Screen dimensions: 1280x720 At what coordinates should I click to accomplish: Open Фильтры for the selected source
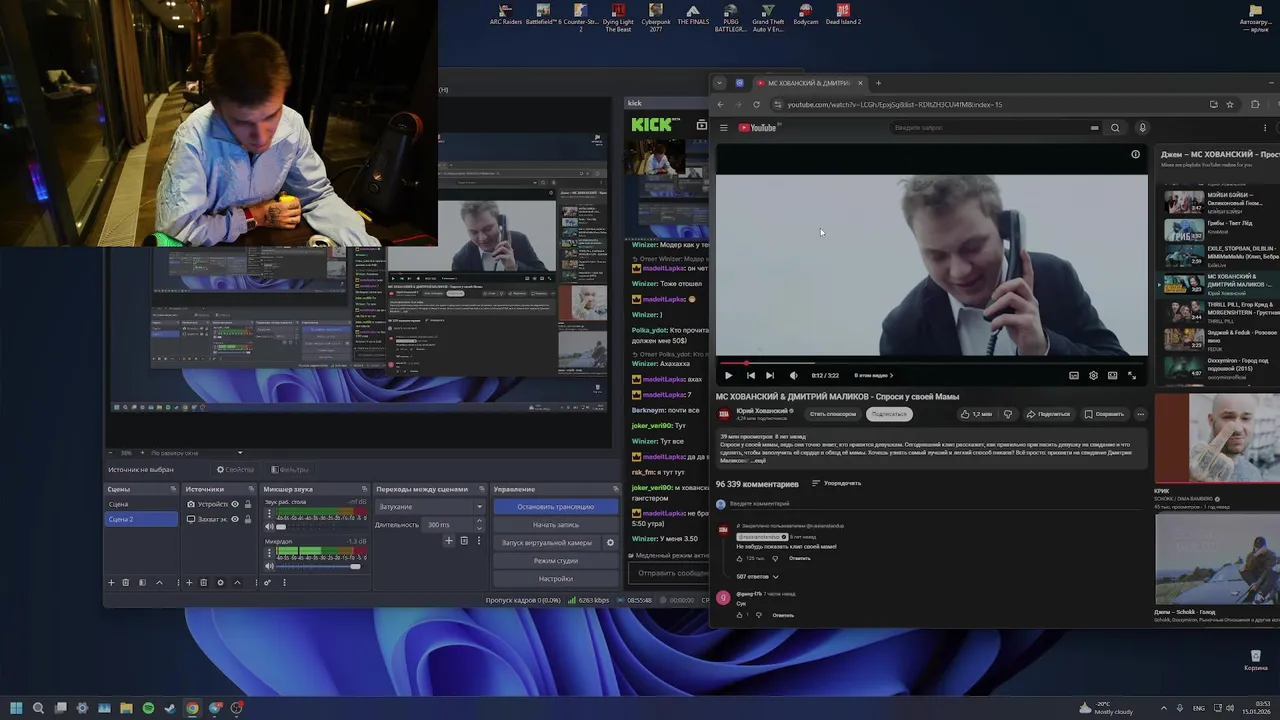coord(290,469)
